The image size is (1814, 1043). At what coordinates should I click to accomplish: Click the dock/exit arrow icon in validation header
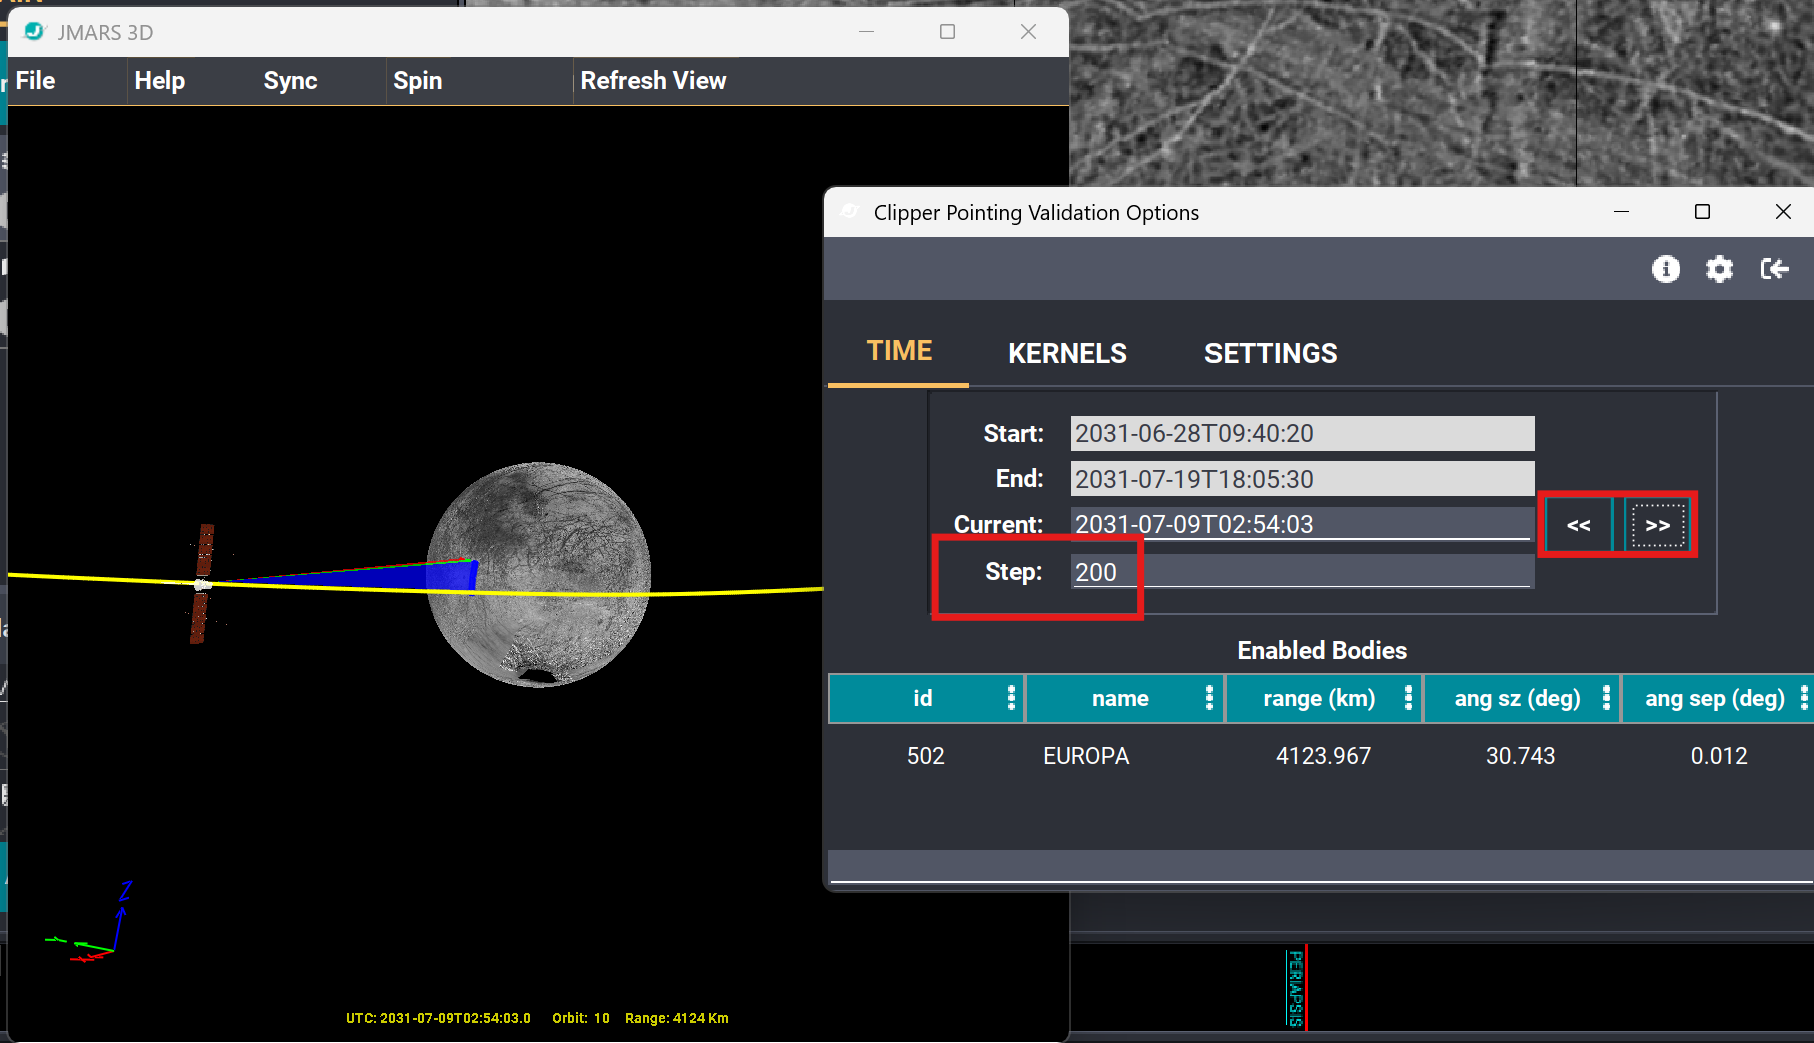tap(1774, 269)
